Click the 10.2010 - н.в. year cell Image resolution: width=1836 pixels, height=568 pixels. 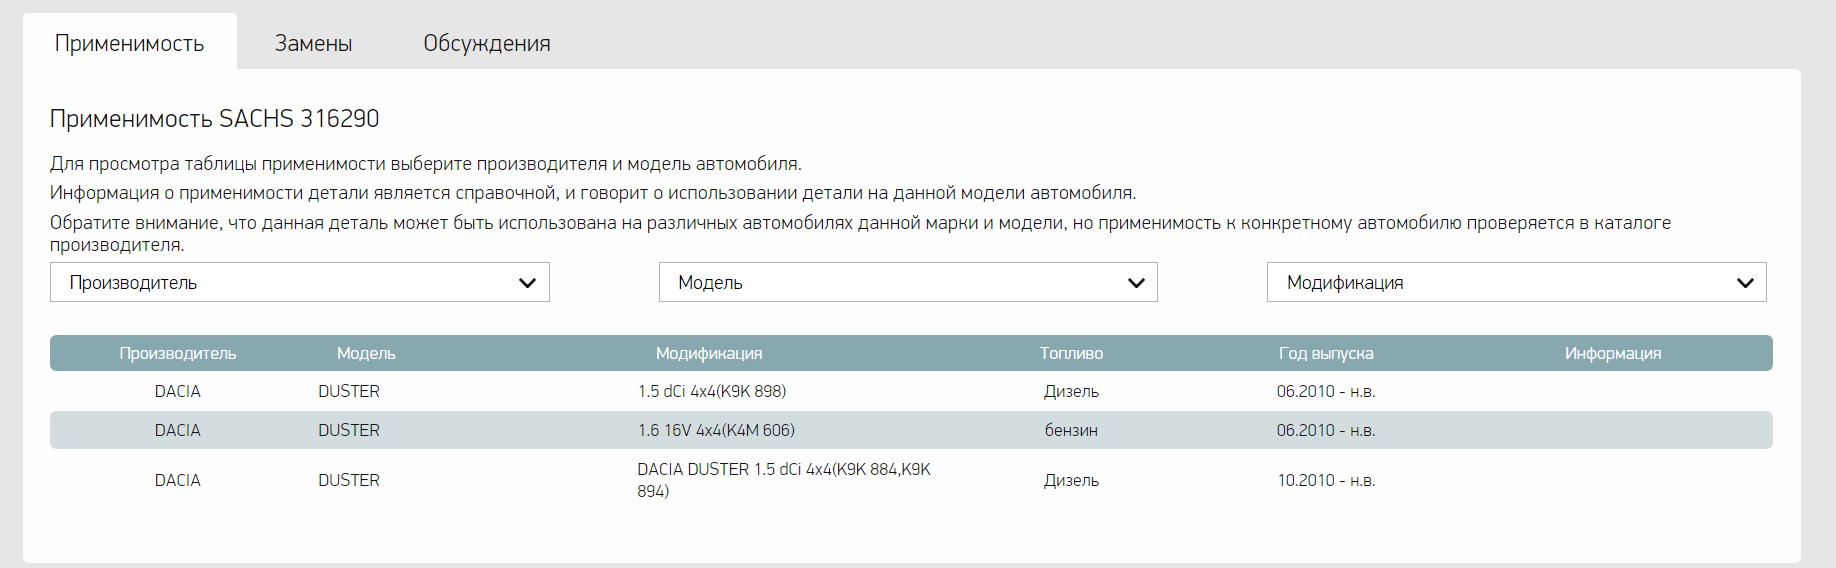pyautogui.click(x=1326, y=480)
